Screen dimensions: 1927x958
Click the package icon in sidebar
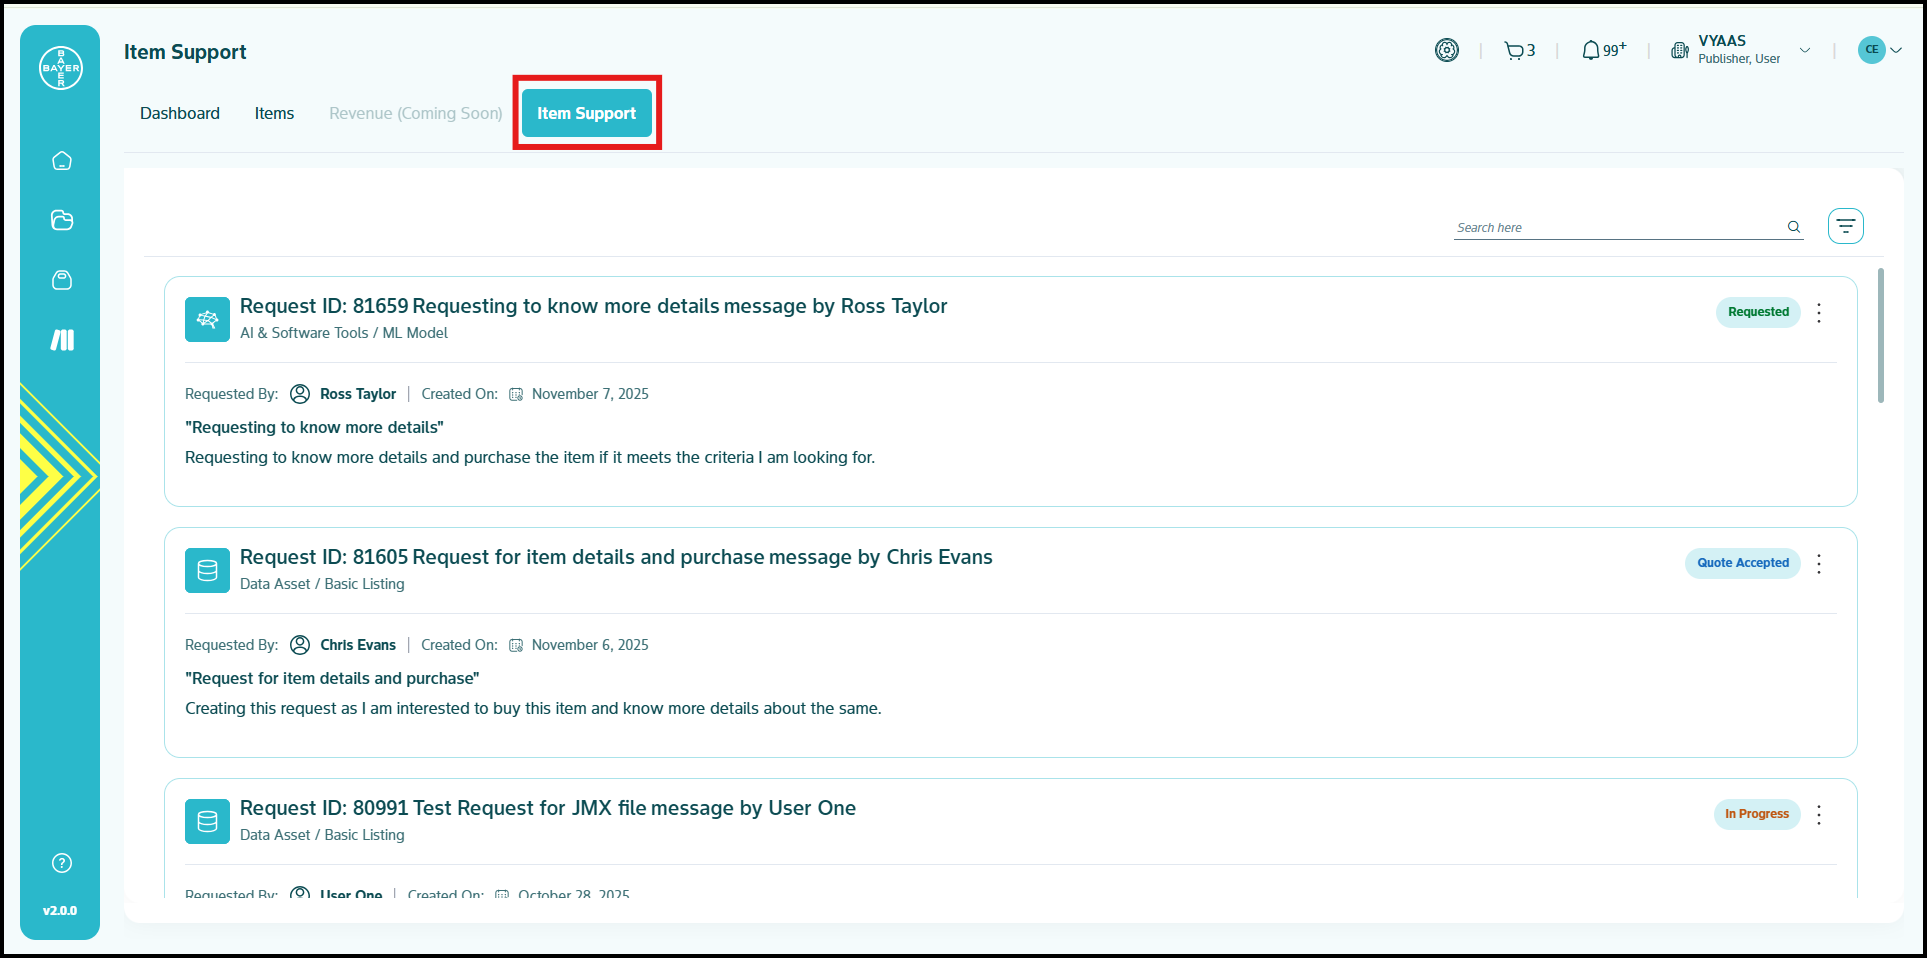click(x=62, y=280)
